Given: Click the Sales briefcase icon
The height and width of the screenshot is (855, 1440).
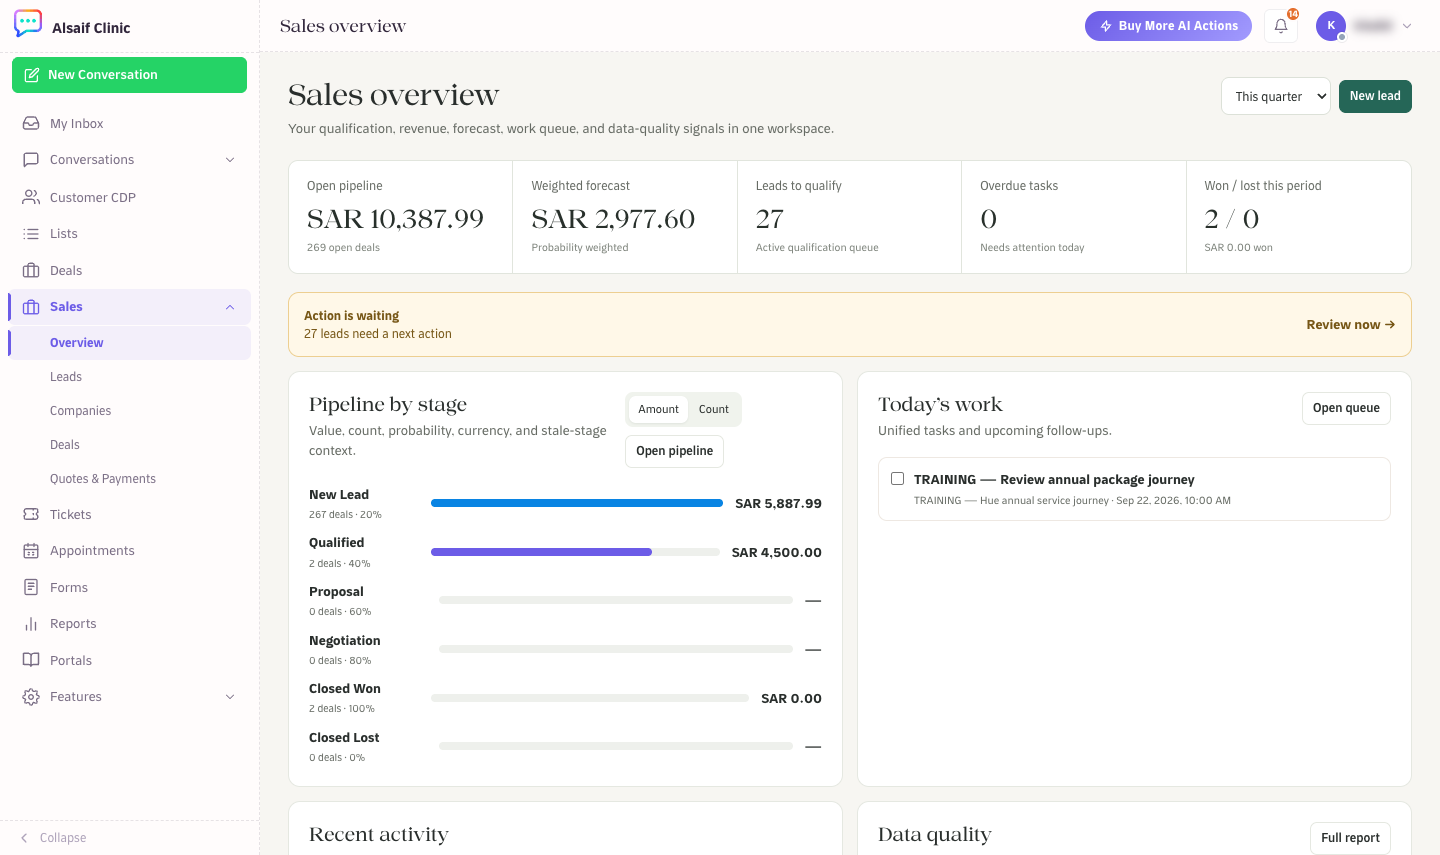Looking at the screenshot, I should (x=31, y=307).
